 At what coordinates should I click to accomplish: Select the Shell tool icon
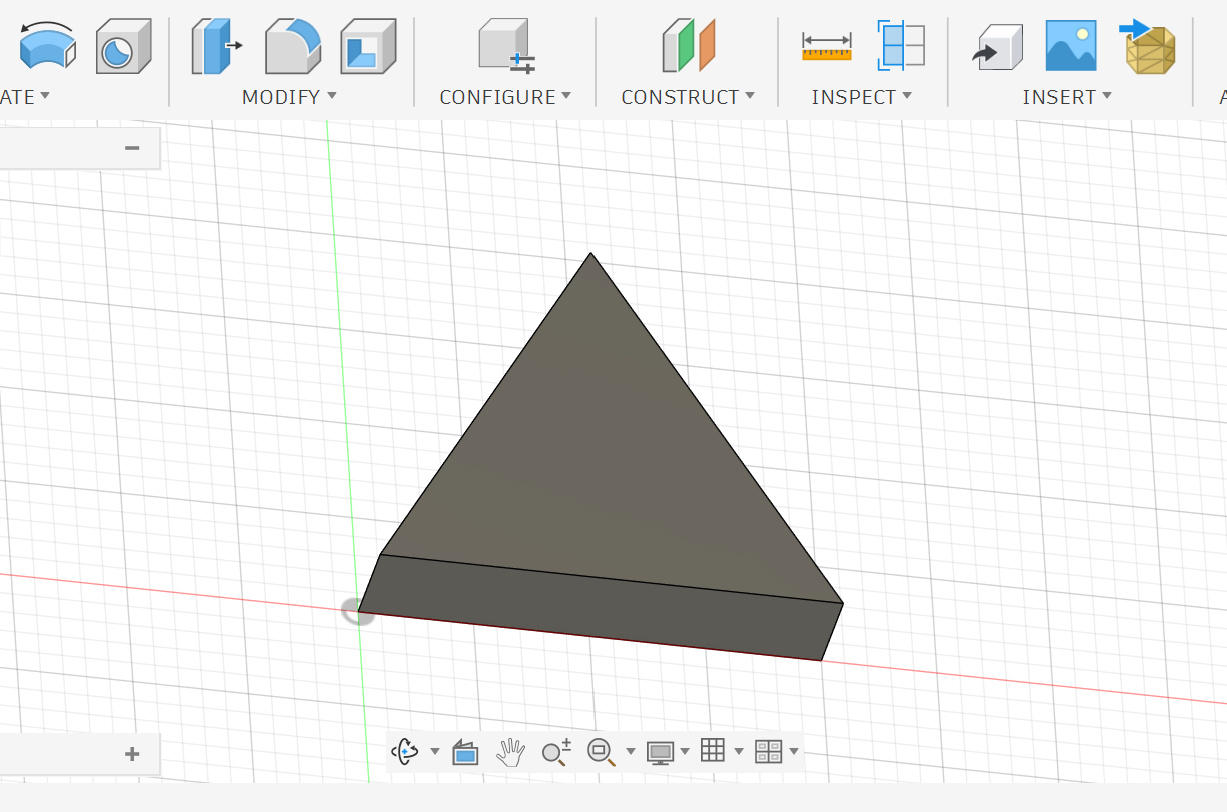[368, 47]
